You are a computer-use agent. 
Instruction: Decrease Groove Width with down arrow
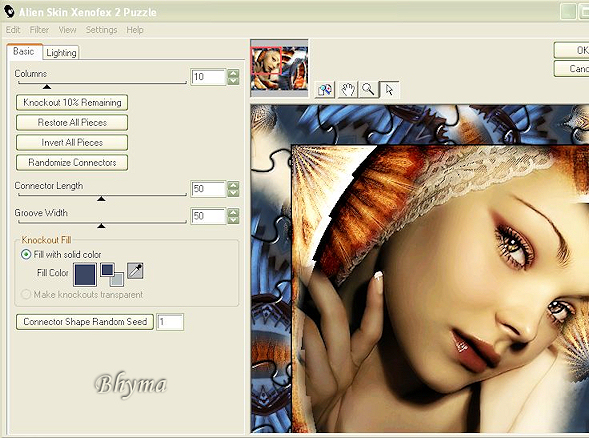tap(233, 220)
